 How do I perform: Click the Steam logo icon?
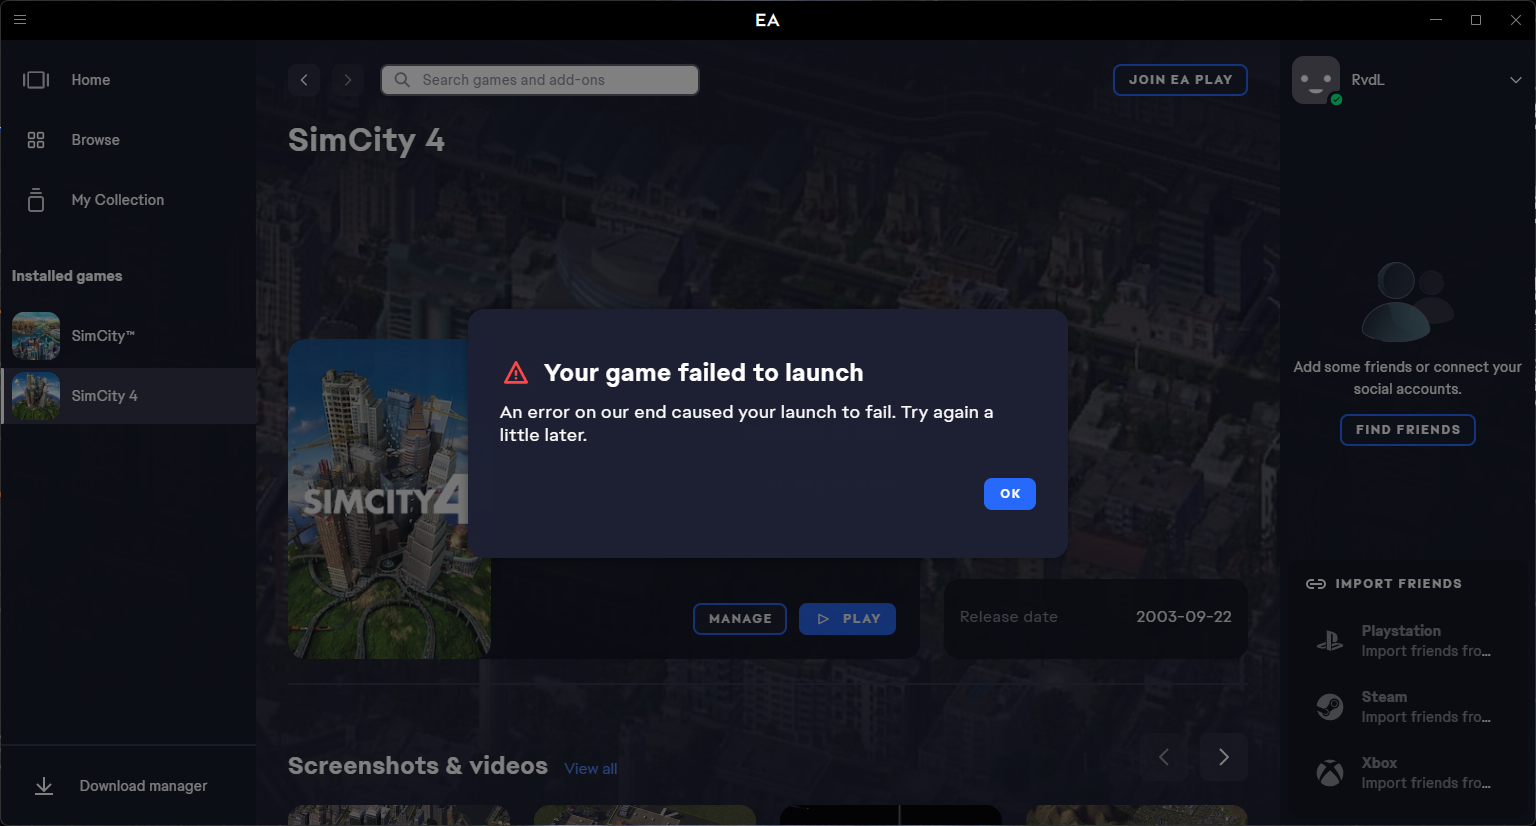pos(1330,707)
